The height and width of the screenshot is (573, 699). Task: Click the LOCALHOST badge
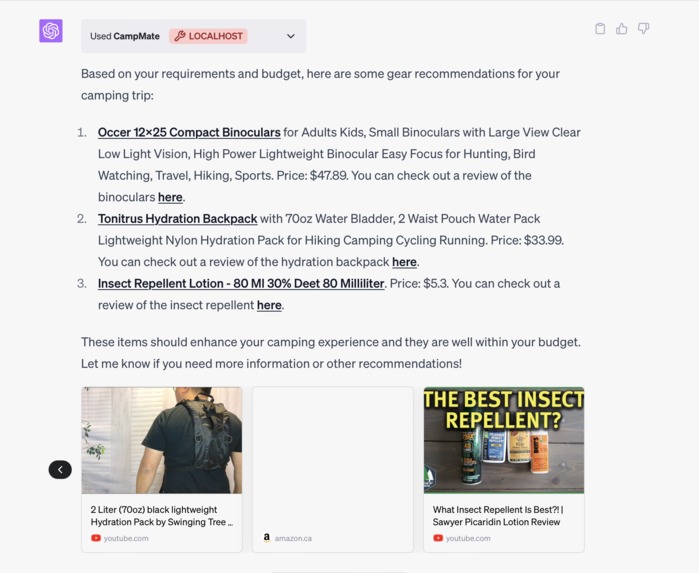pyautogui.click(x=209, y=36)
